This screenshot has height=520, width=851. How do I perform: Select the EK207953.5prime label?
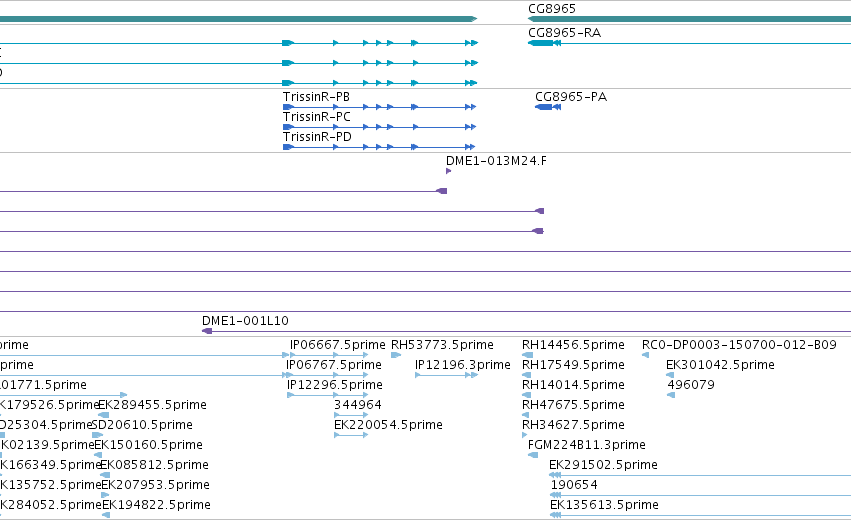[156, 486]
